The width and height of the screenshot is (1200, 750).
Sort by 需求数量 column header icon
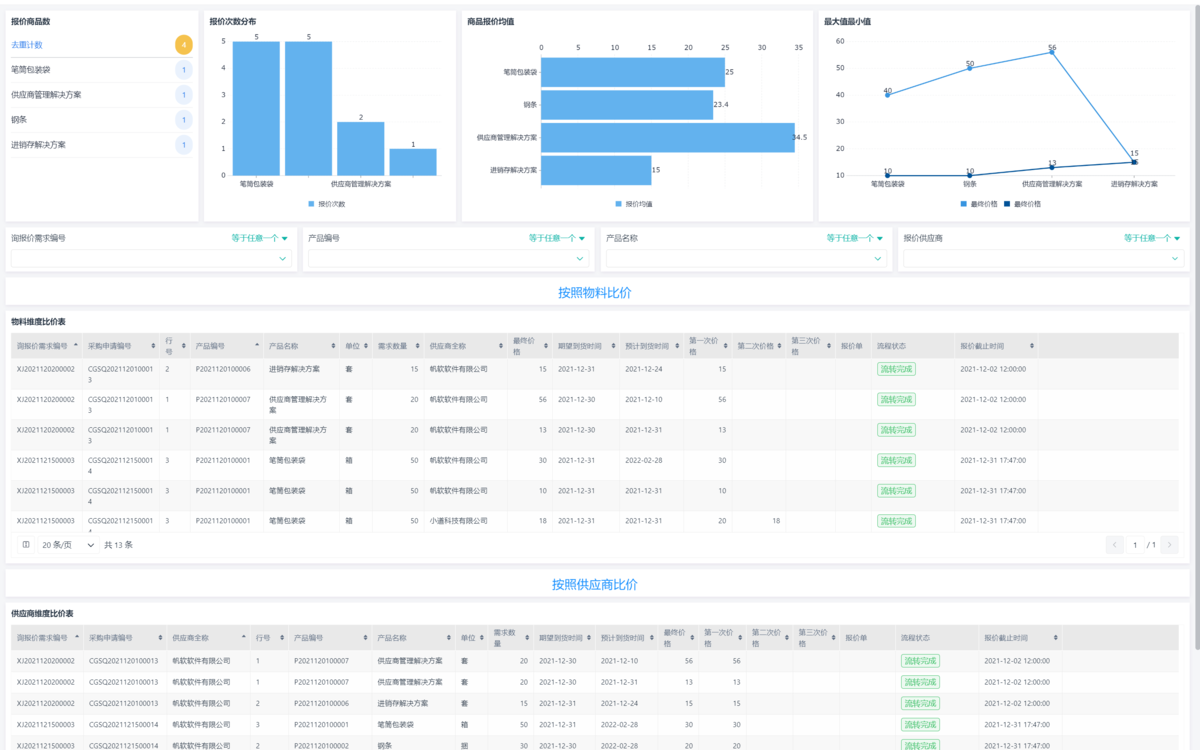click(x=416, y=346)
